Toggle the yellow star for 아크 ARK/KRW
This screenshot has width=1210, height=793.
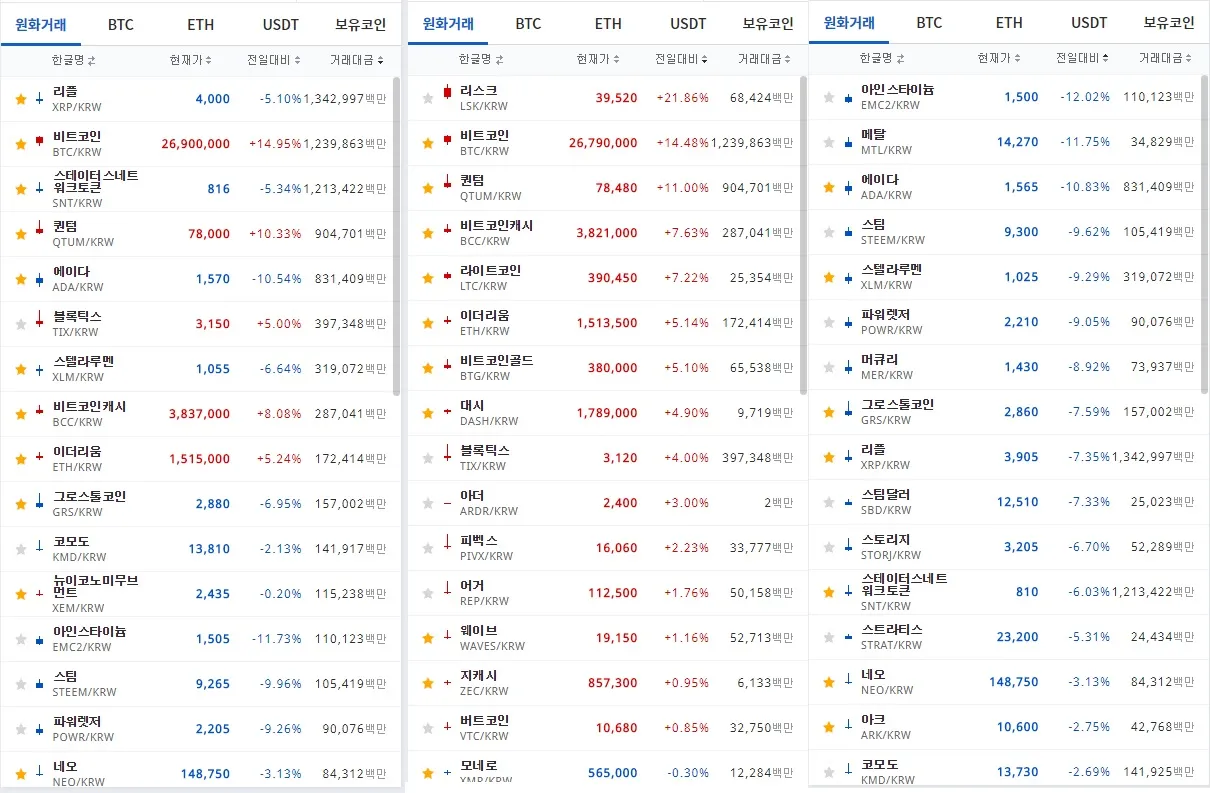(x=829, y=727)
